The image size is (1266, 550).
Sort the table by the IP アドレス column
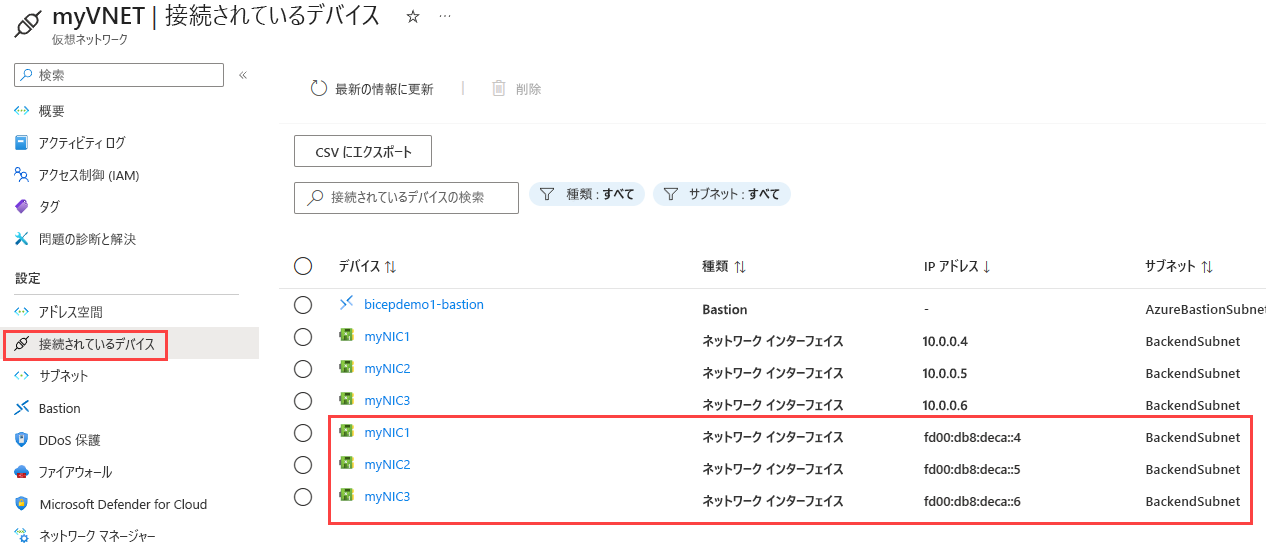coord(957,266)
